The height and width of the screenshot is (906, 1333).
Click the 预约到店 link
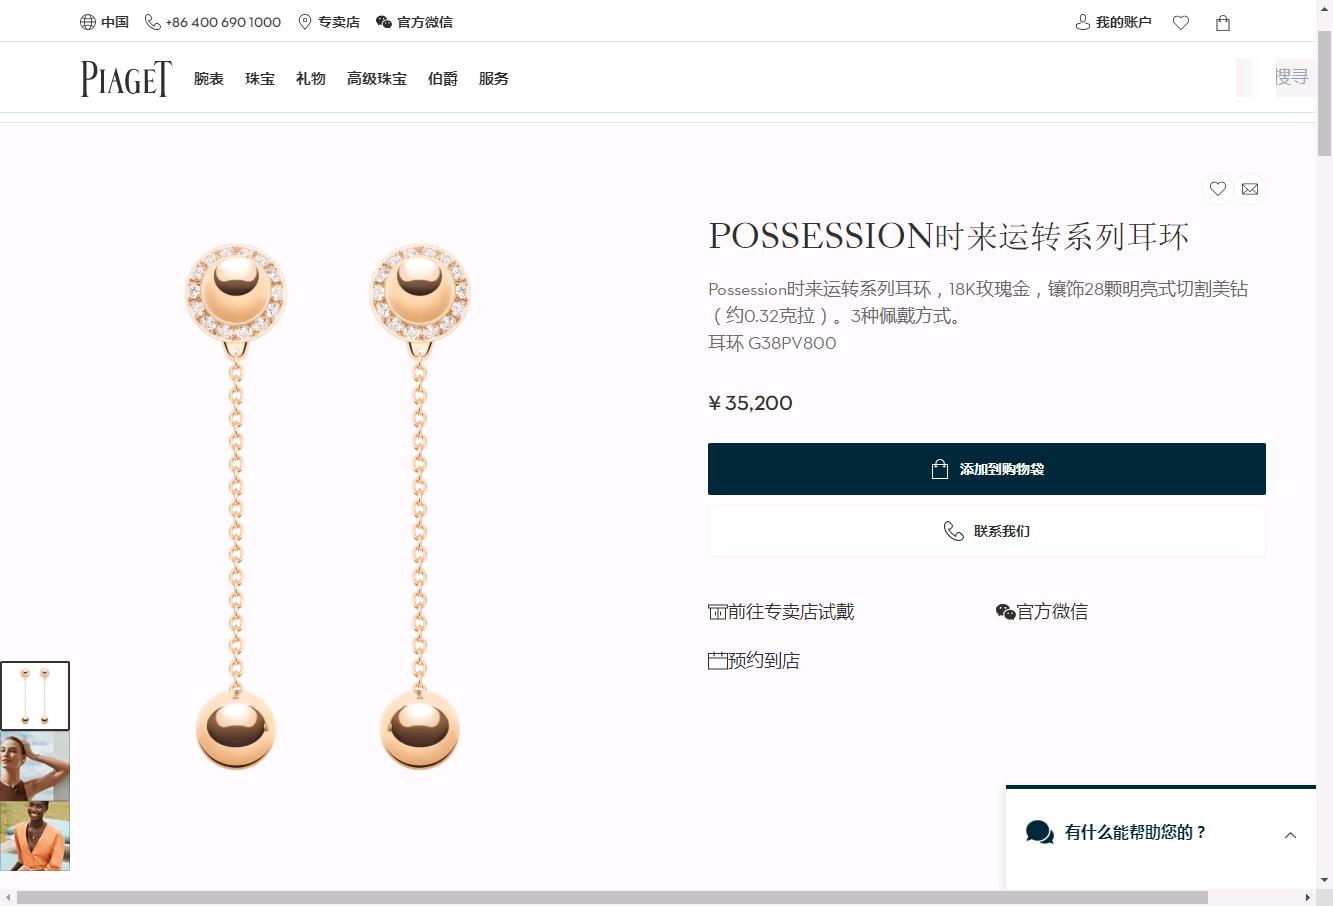click(754, 661)
